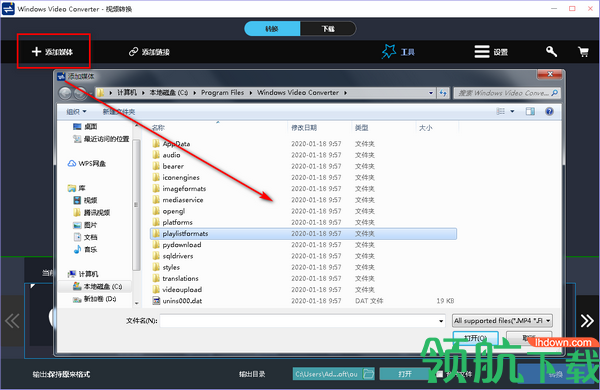This screenshot has height=390, width=600.
Task: Open WPS cloud drive in navigation pane
Action: tap(86, 163)
